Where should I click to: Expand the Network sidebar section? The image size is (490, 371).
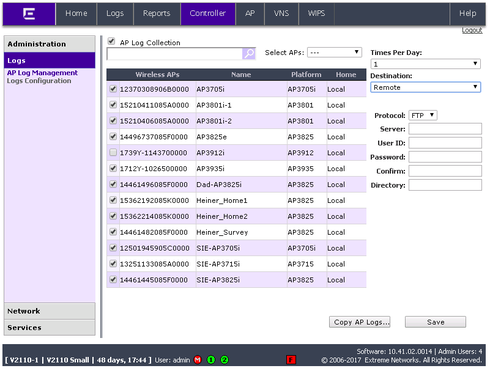[50, 311]
